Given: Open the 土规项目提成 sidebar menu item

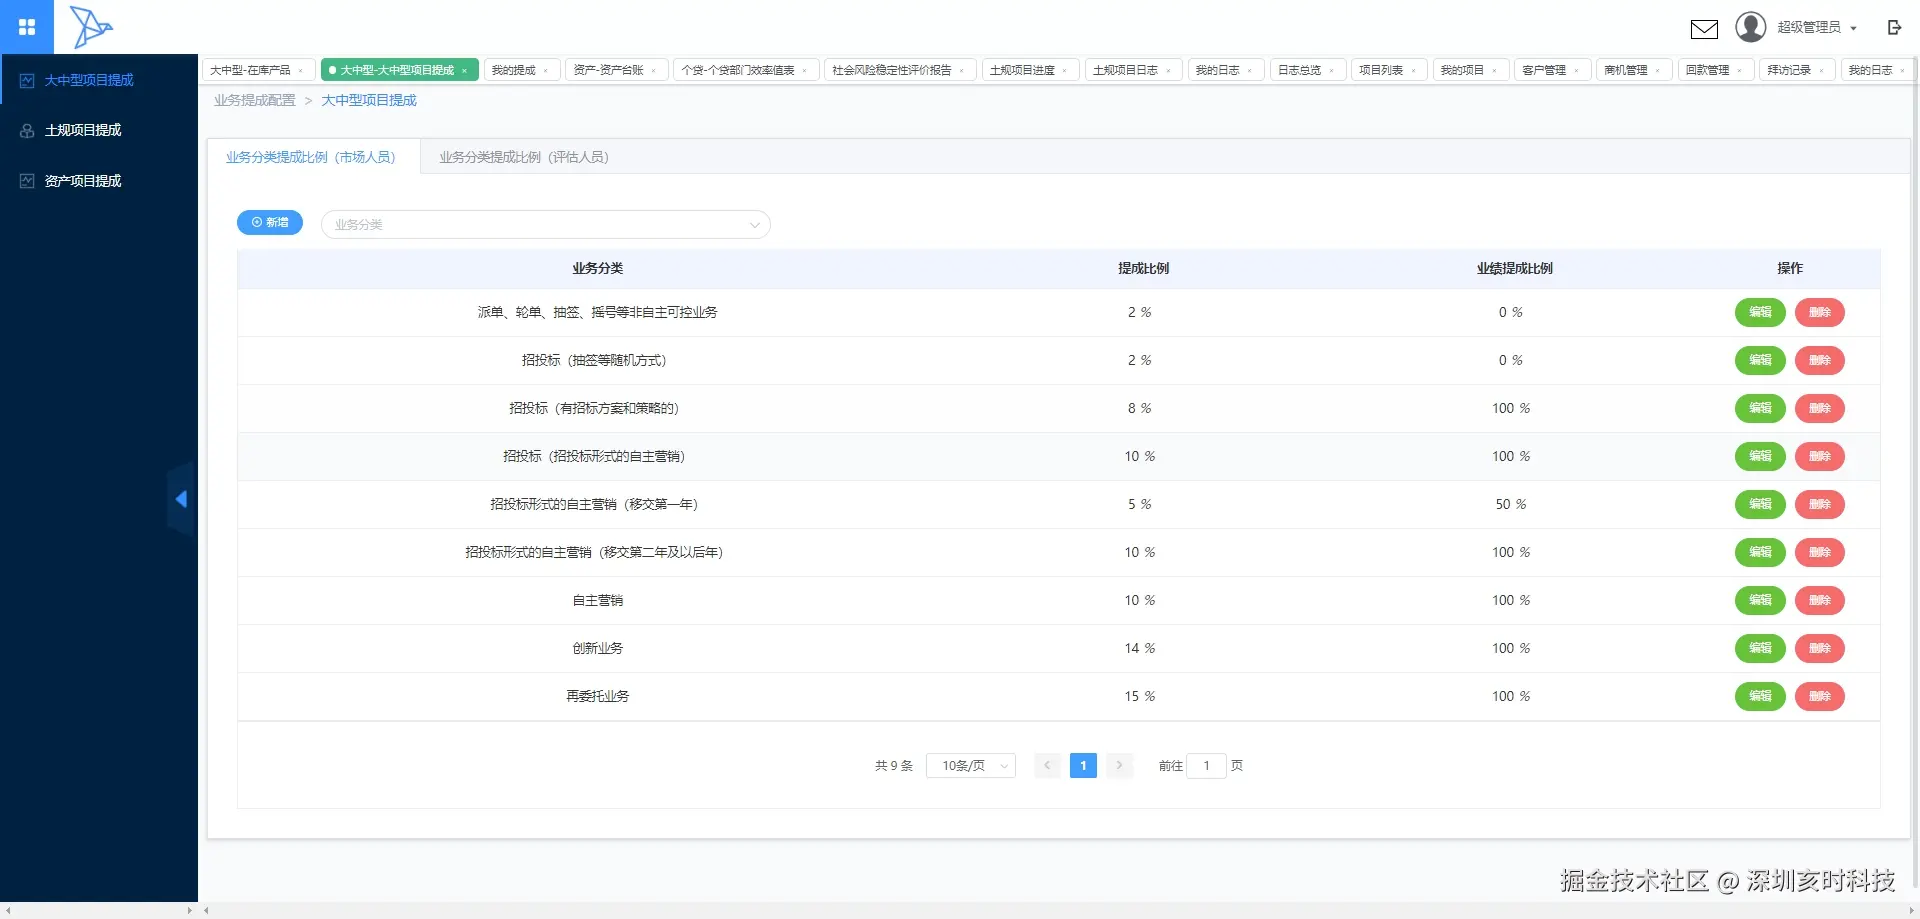Looking at the screenshot, I should pos(99,130).
